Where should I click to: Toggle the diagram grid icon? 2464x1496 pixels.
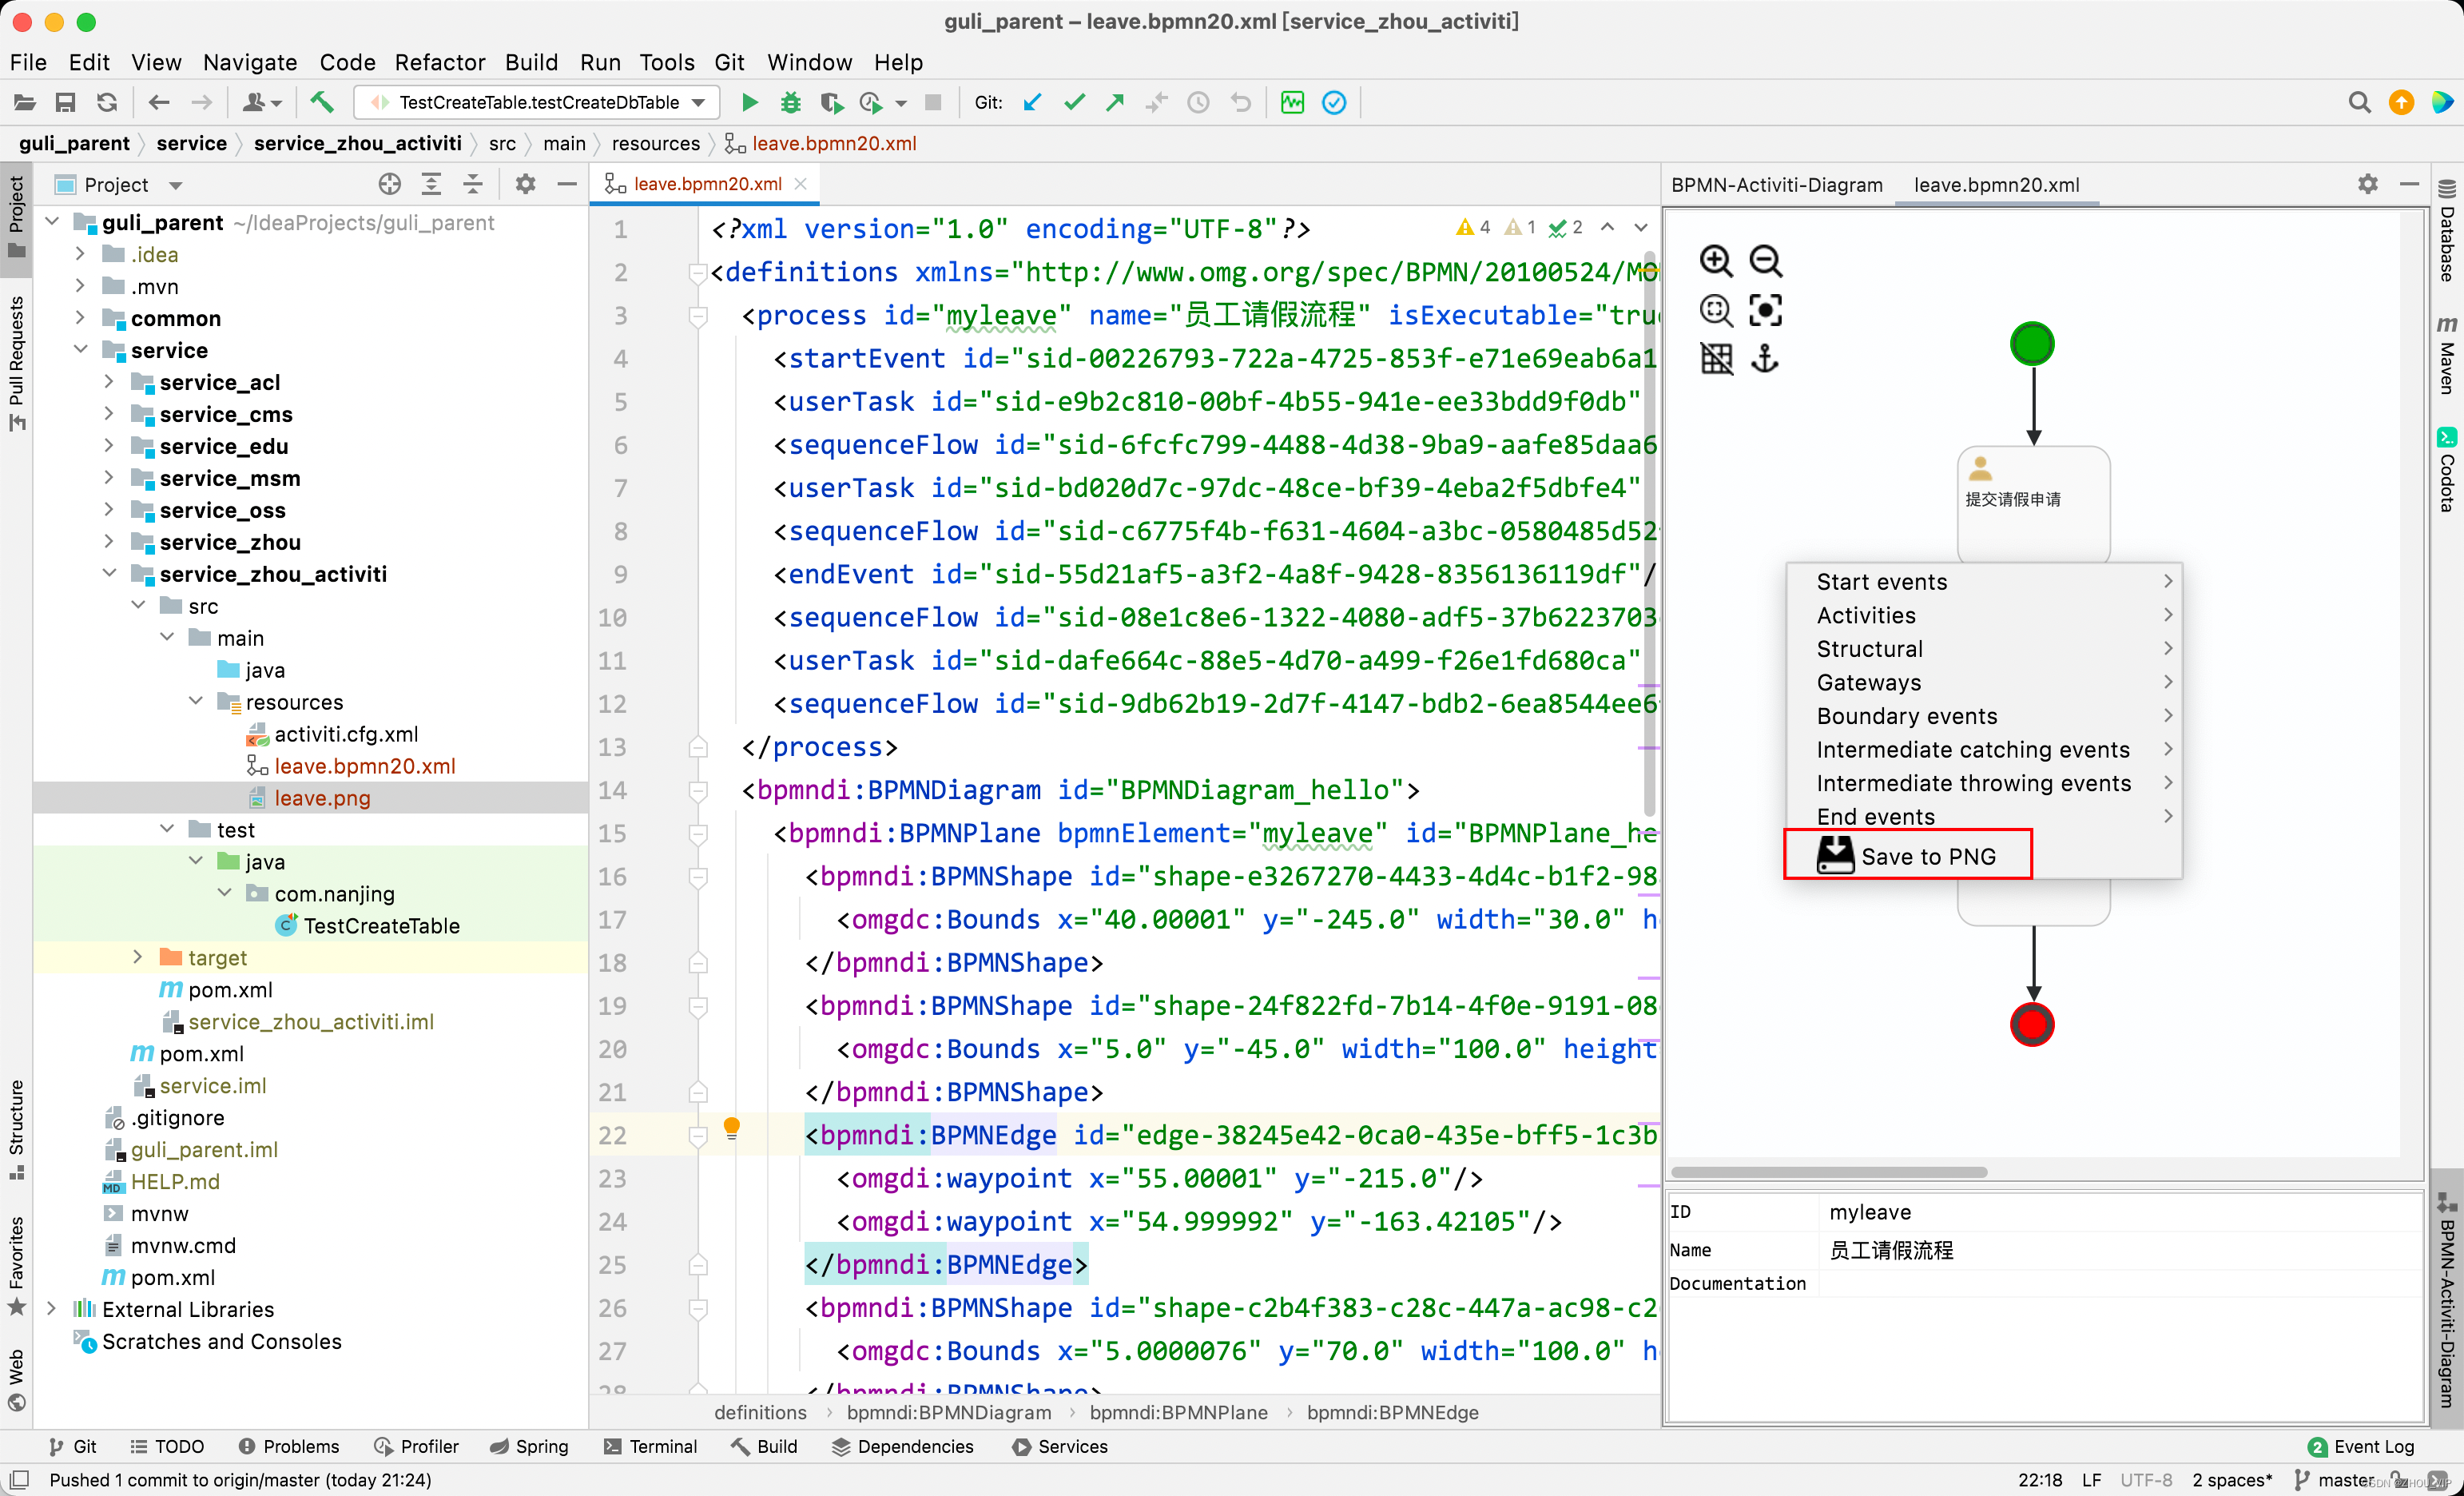click(1716, 358)
